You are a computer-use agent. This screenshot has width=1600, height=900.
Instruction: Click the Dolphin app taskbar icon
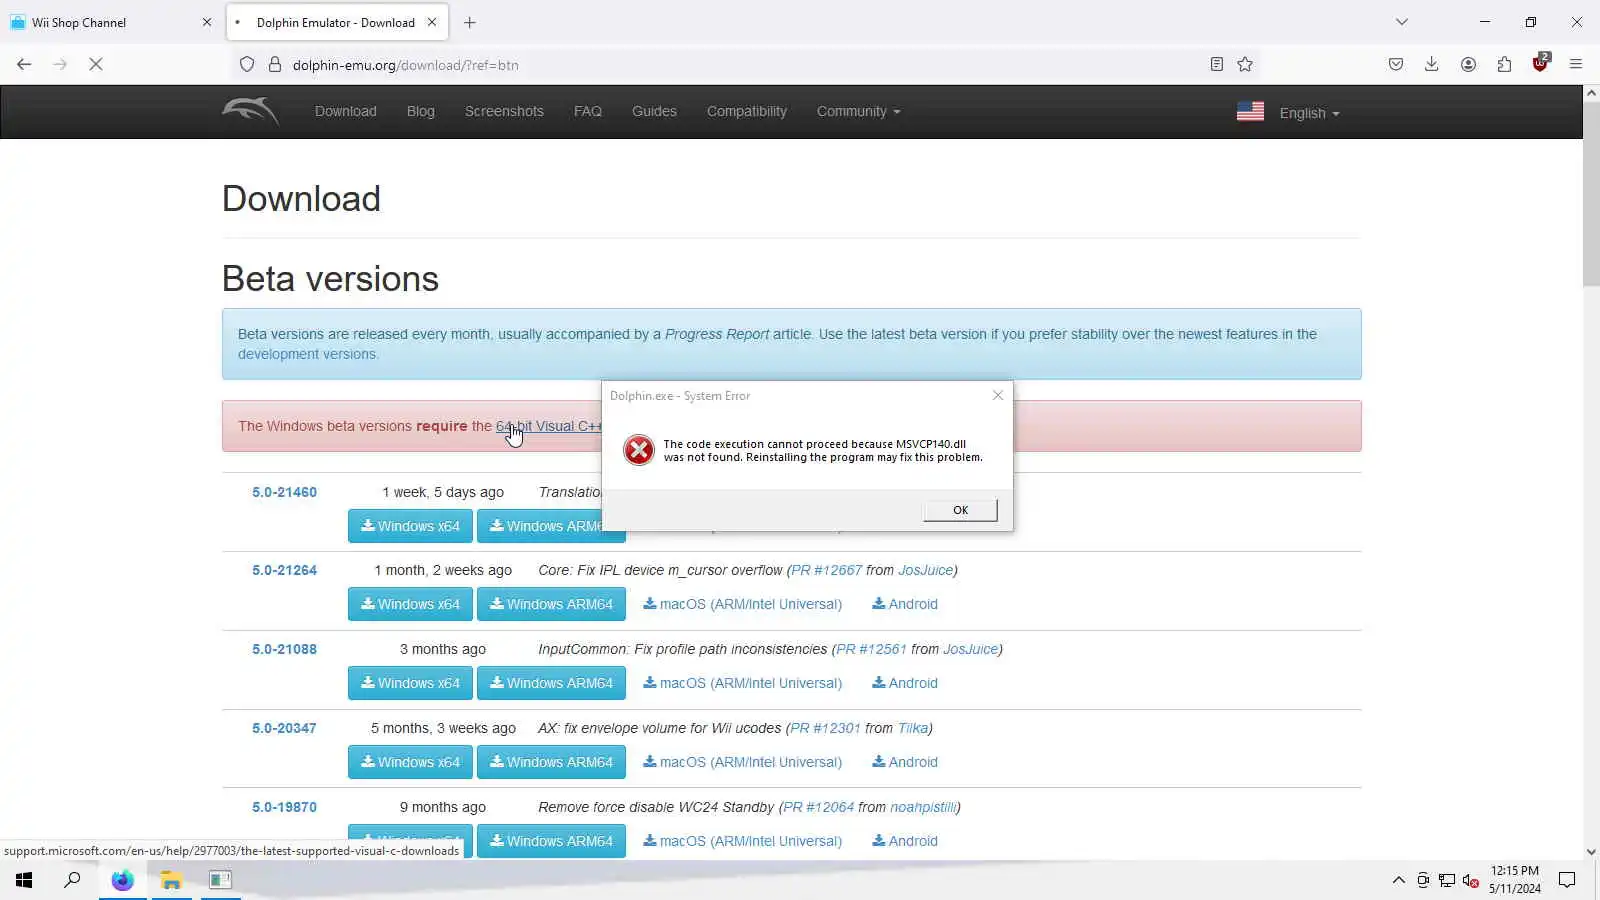tap(220, 880)
